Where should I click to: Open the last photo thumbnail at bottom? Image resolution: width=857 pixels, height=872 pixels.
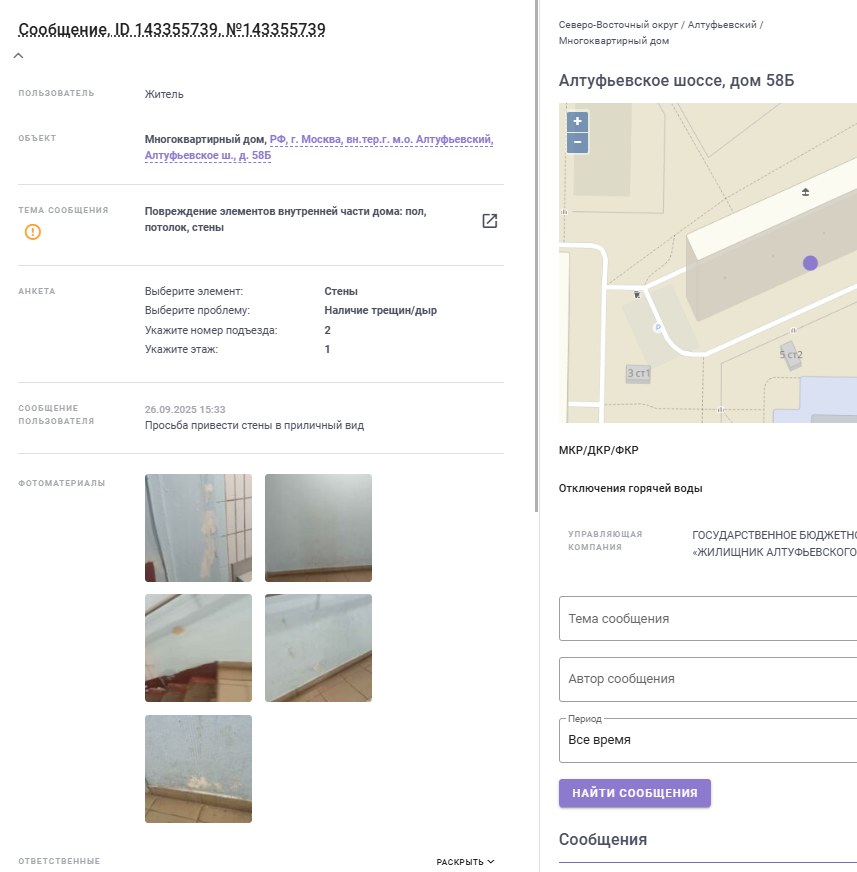198,768
